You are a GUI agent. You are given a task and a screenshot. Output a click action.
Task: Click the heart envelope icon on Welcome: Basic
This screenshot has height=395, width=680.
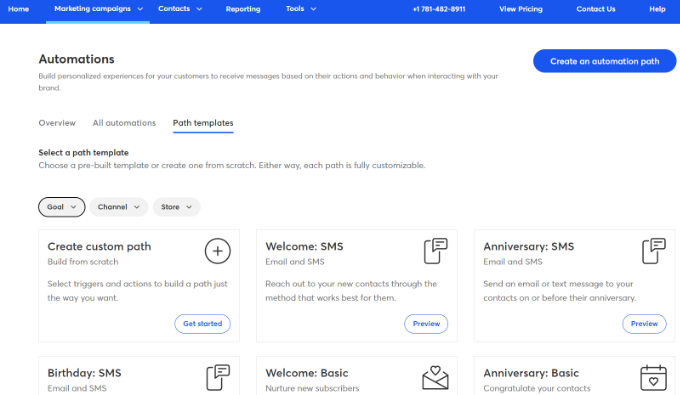(435, 377)
